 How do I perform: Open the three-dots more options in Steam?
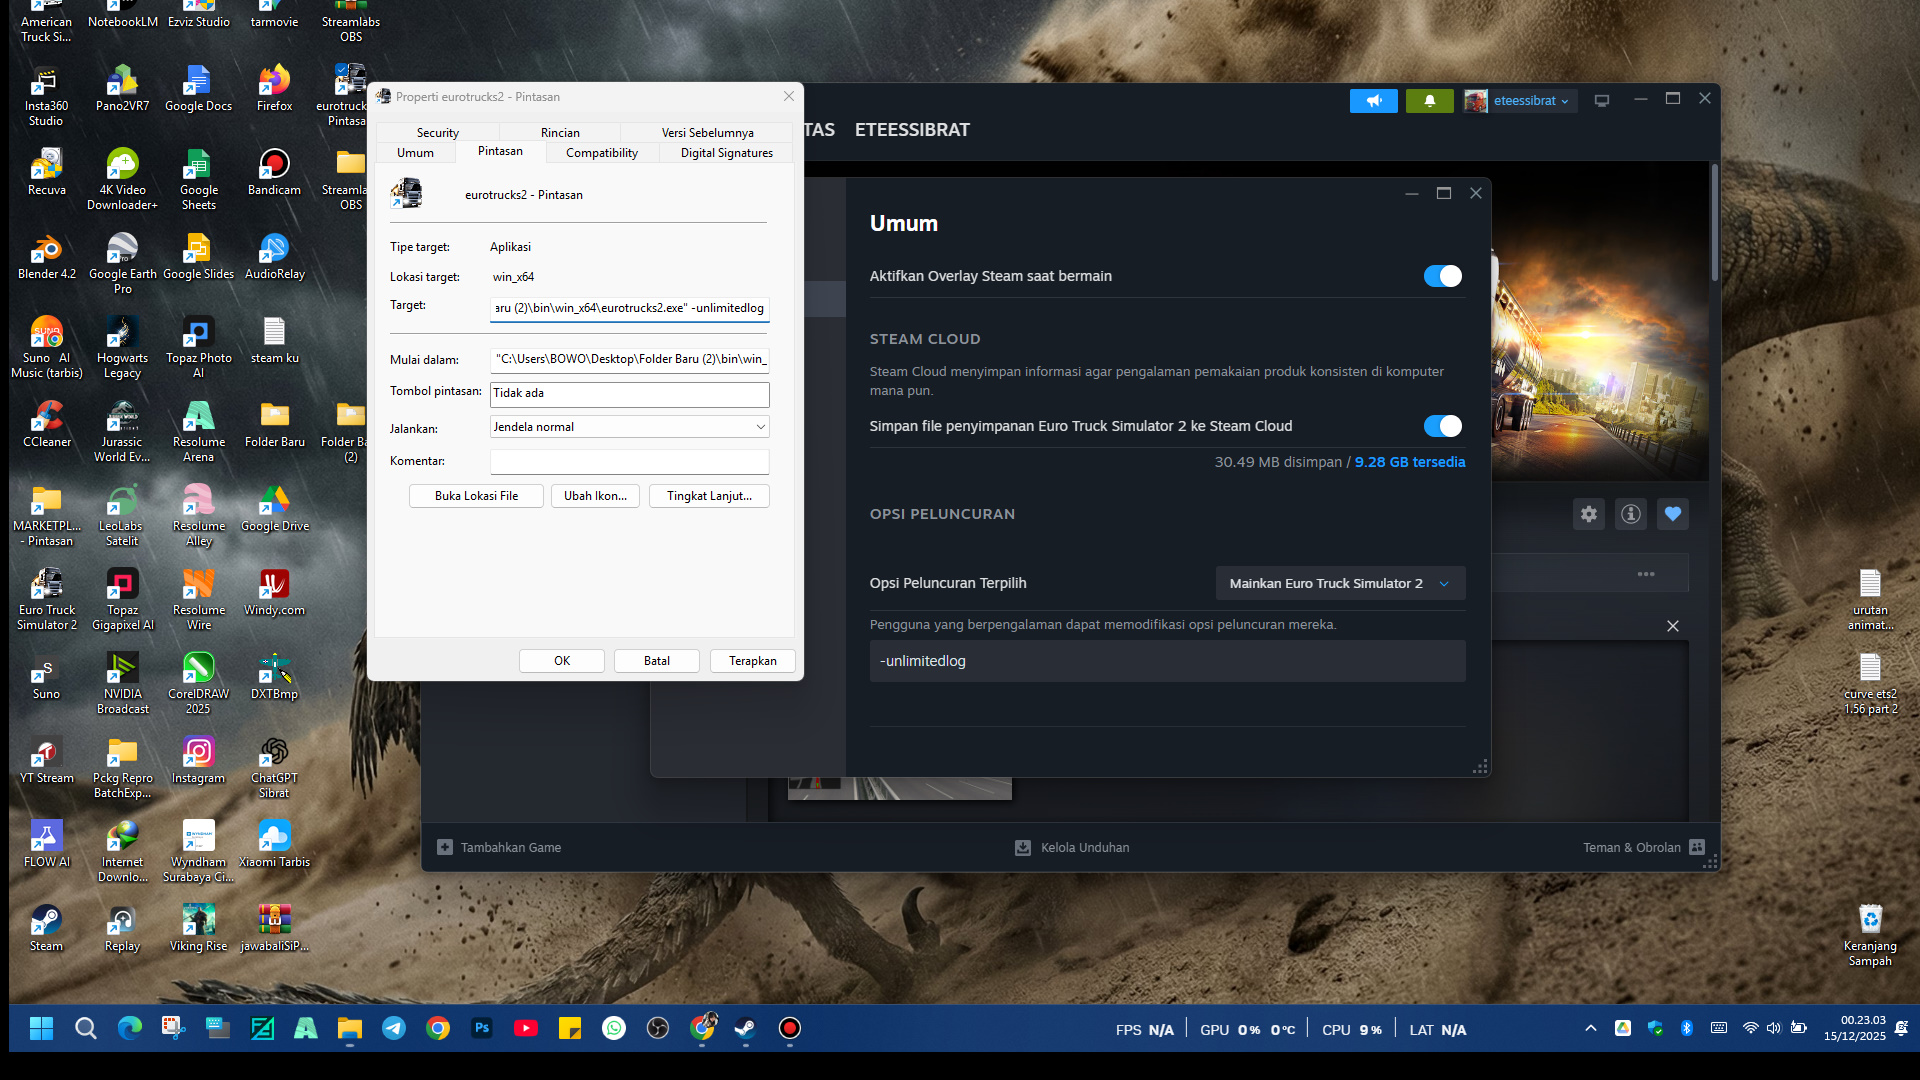1646,574
